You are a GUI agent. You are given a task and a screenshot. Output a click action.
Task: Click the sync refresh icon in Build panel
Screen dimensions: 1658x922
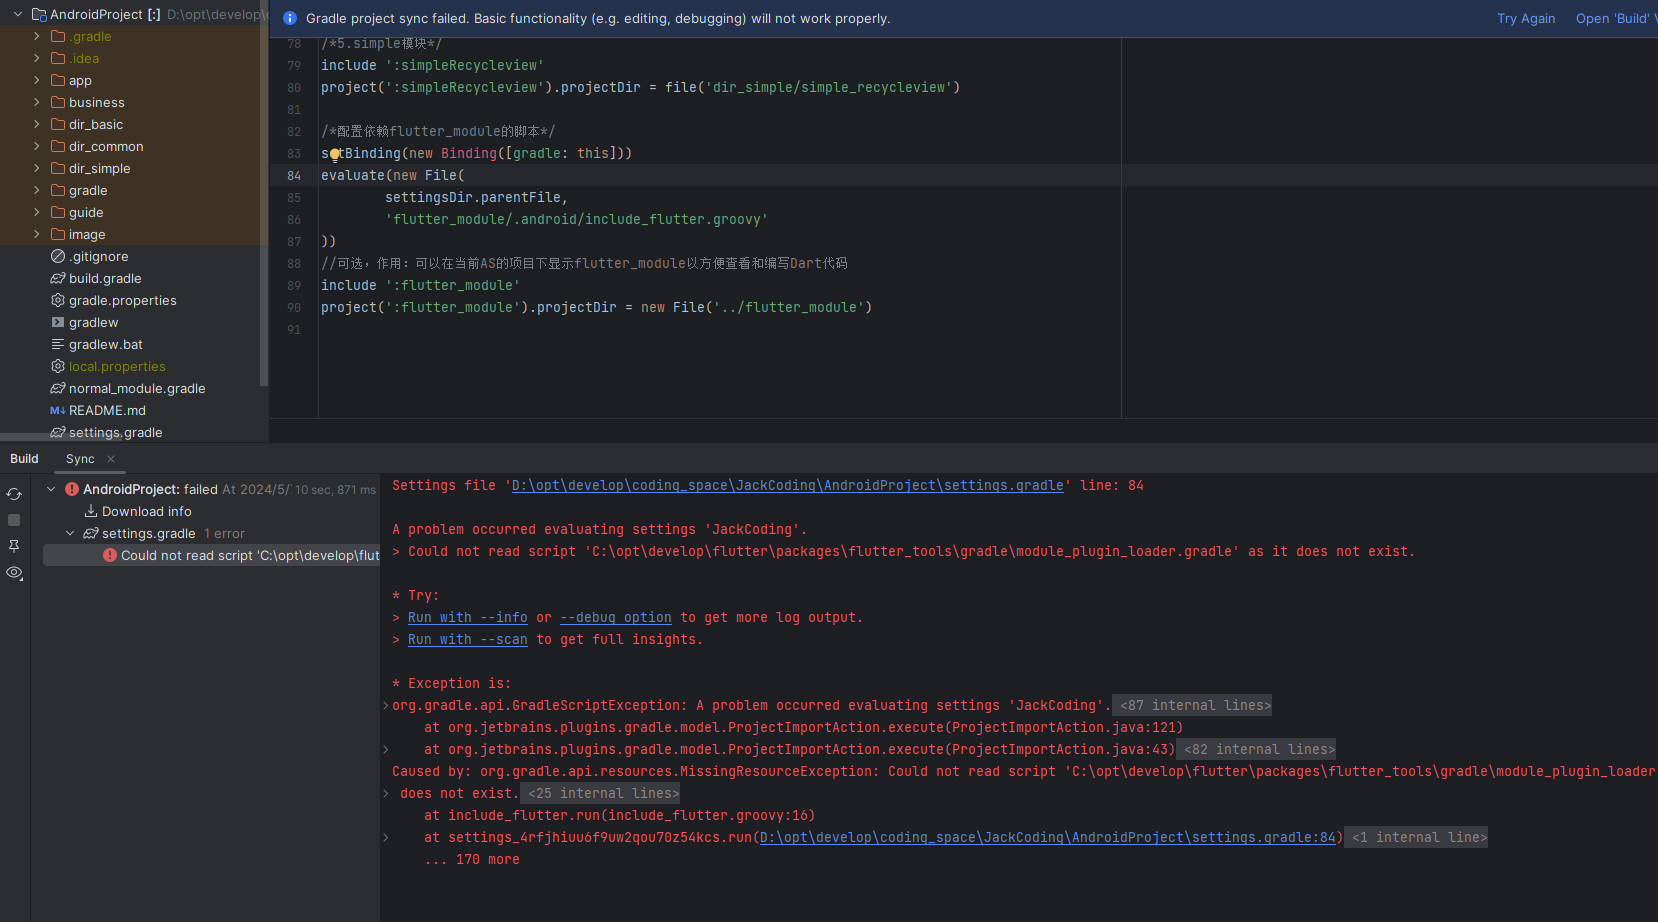(x=14, y=494)
